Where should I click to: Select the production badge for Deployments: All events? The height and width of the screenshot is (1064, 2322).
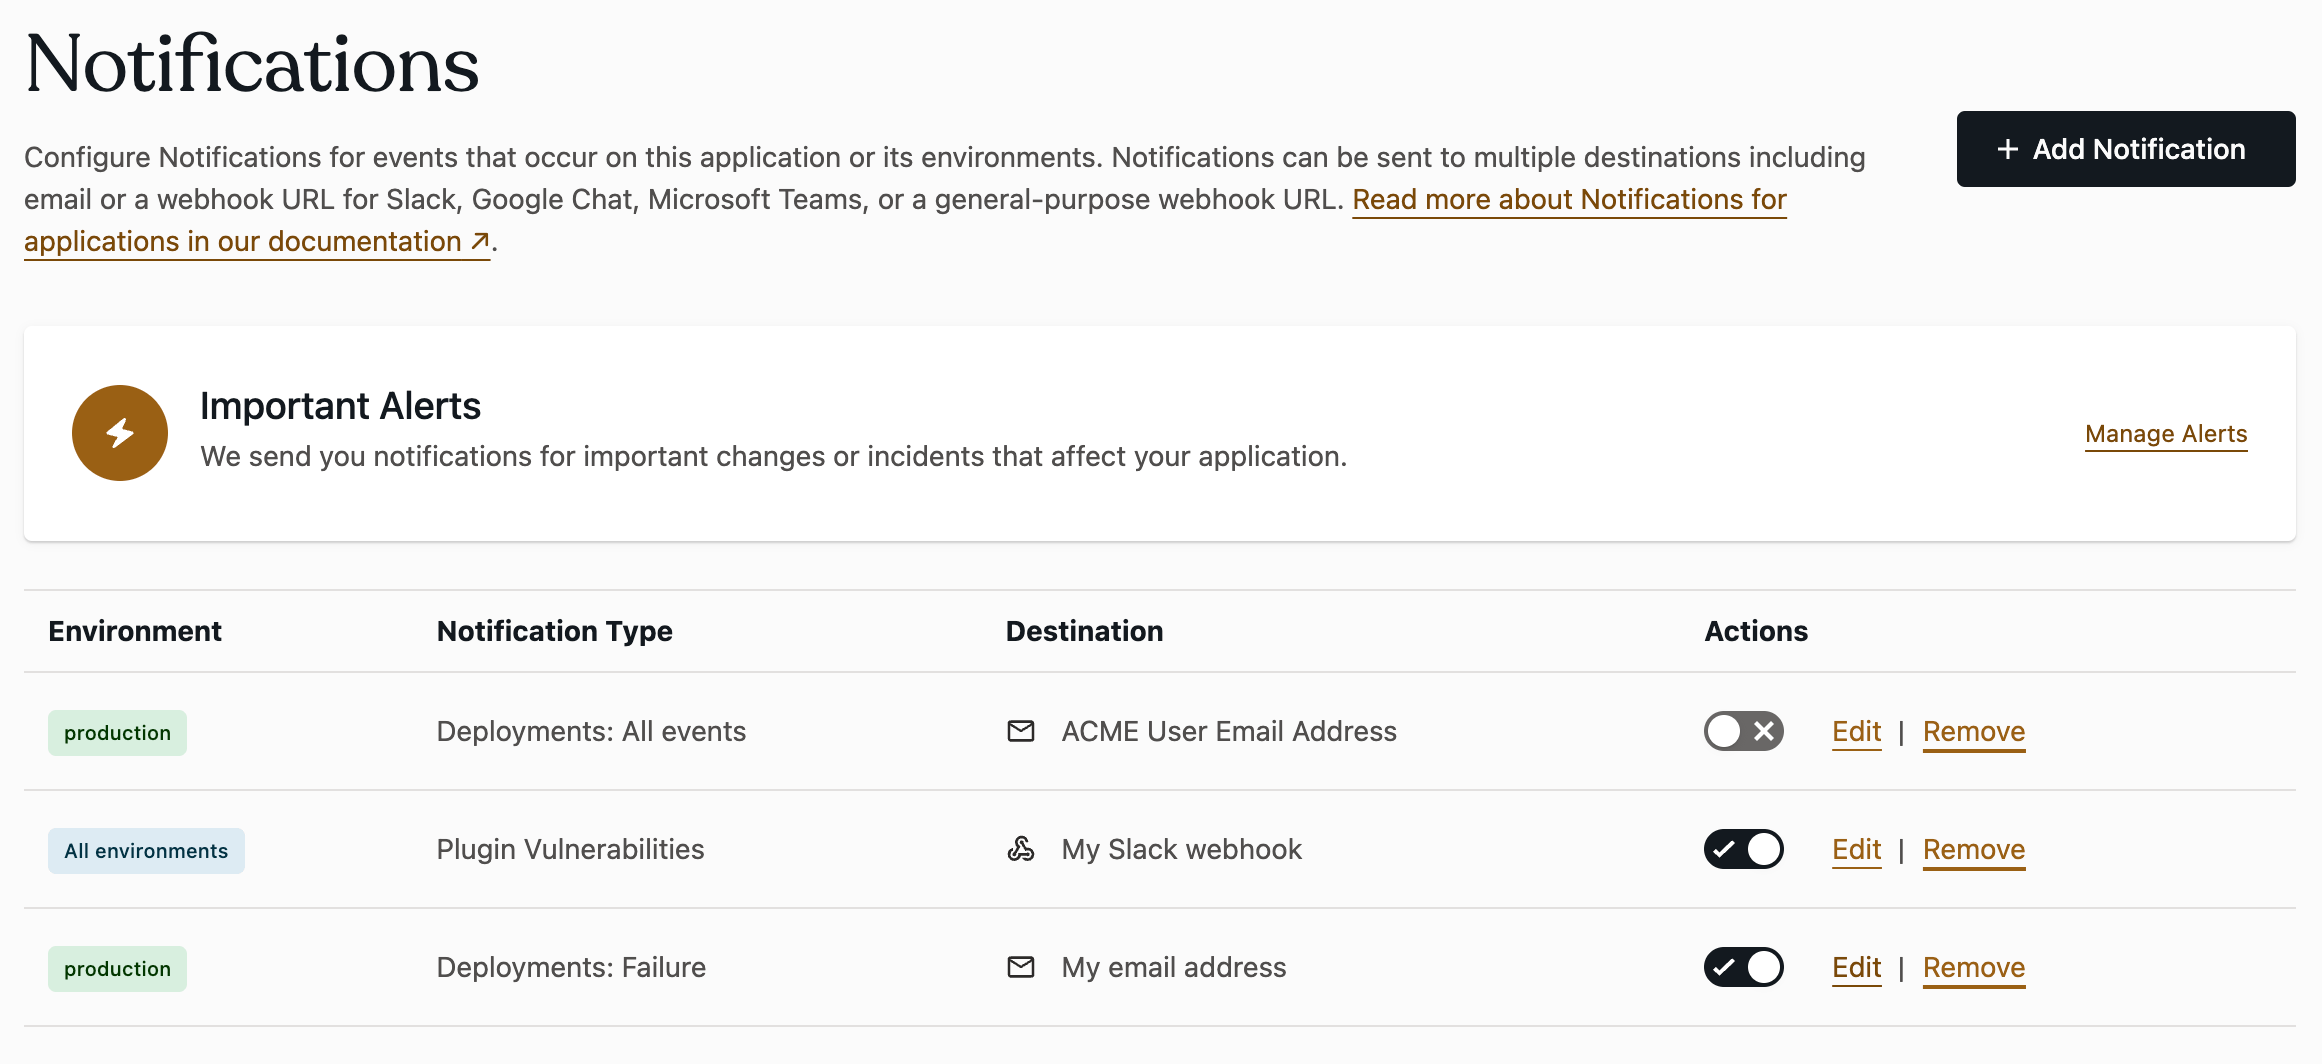117,732
